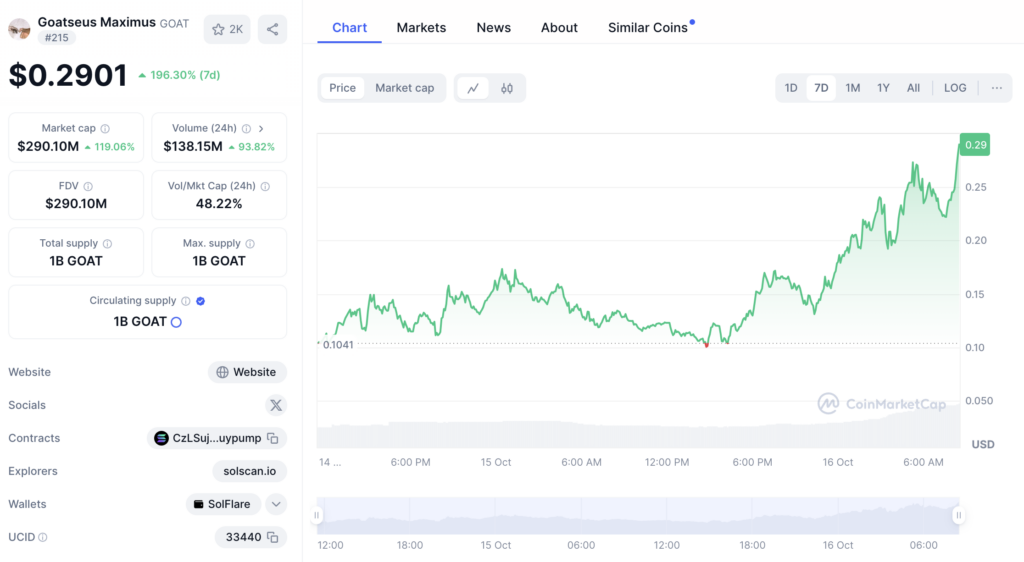Copy the UCID number 33440
The width and height of the screenshot is (1024, 562).
pos(273,537)
